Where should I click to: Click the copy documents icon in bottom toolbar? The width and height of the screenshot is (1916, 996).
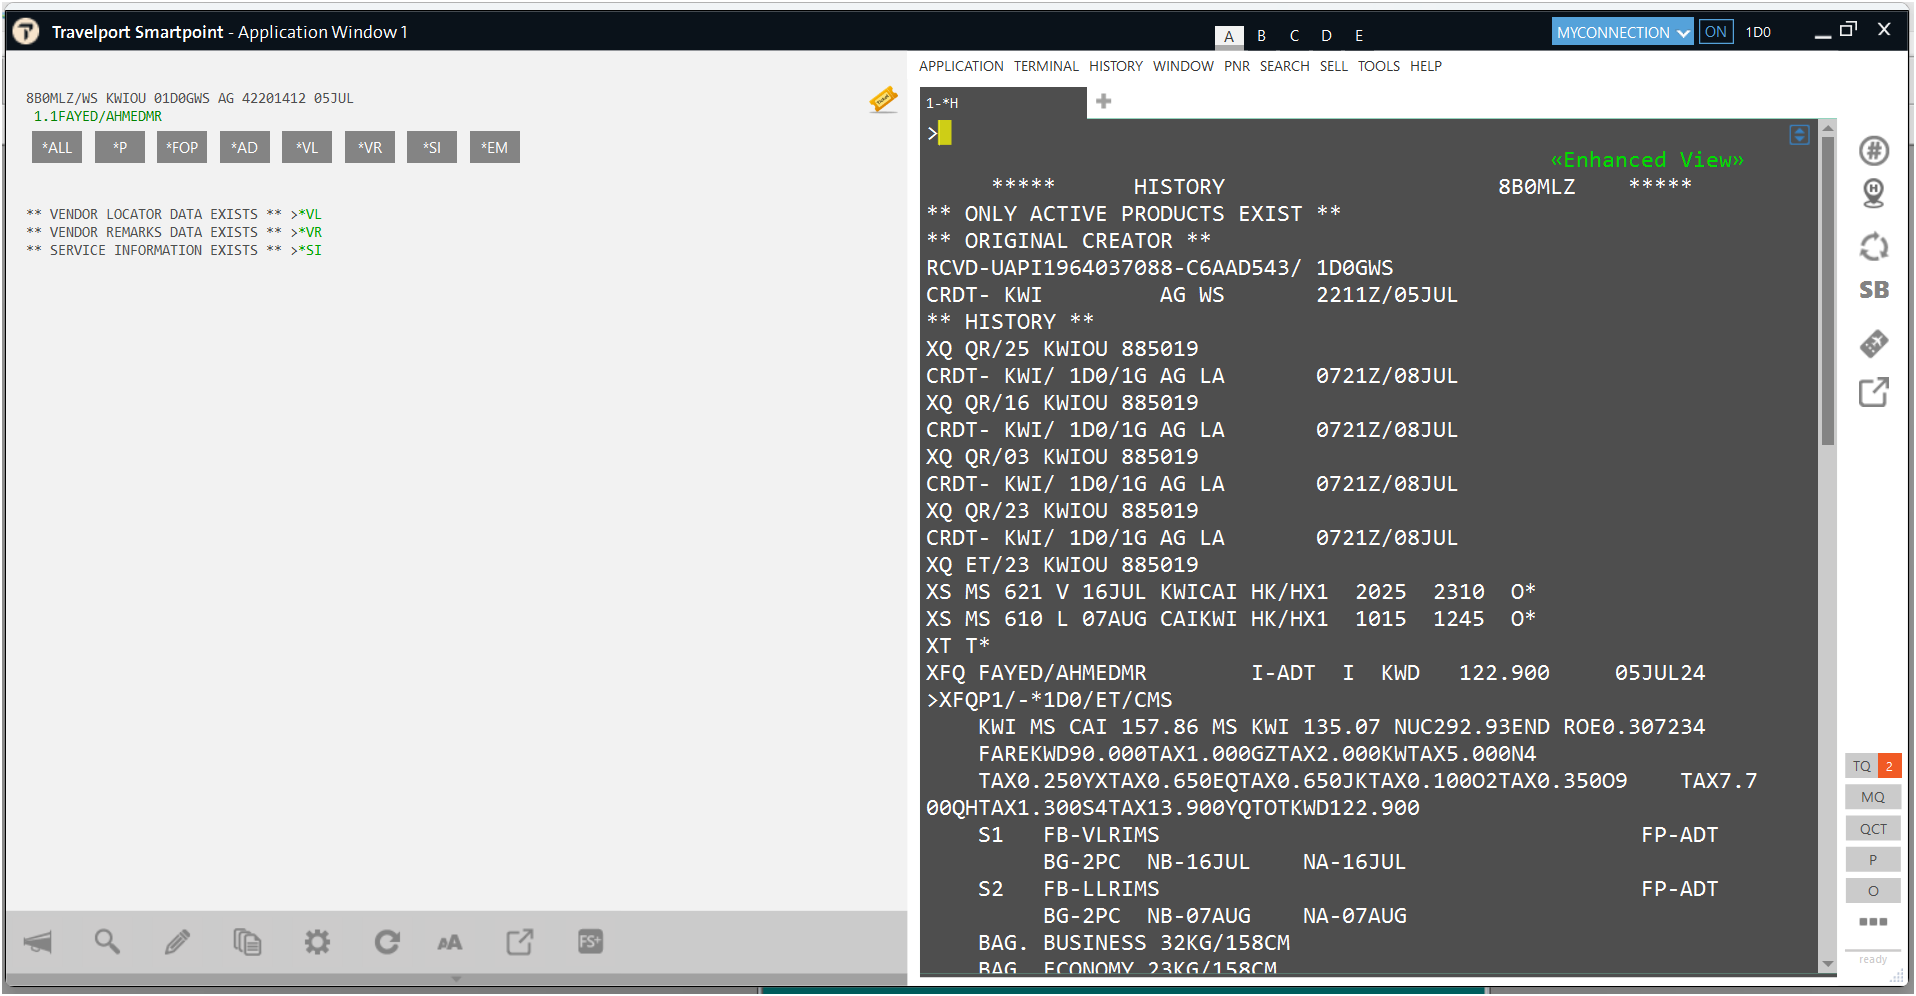coord(247,942)
